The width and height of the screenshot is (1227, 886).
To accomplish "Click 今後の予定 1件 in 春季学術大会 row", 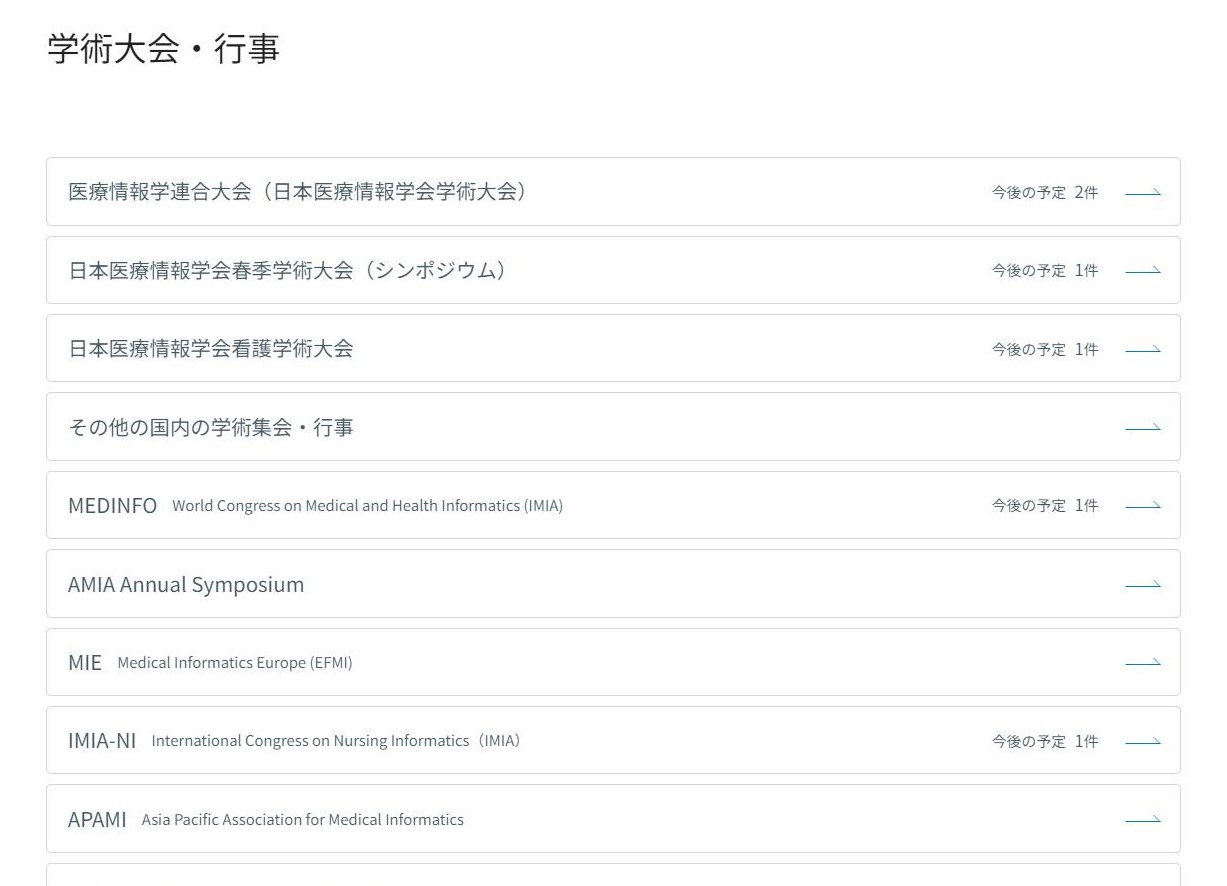I will click(x=1044, y=270).
